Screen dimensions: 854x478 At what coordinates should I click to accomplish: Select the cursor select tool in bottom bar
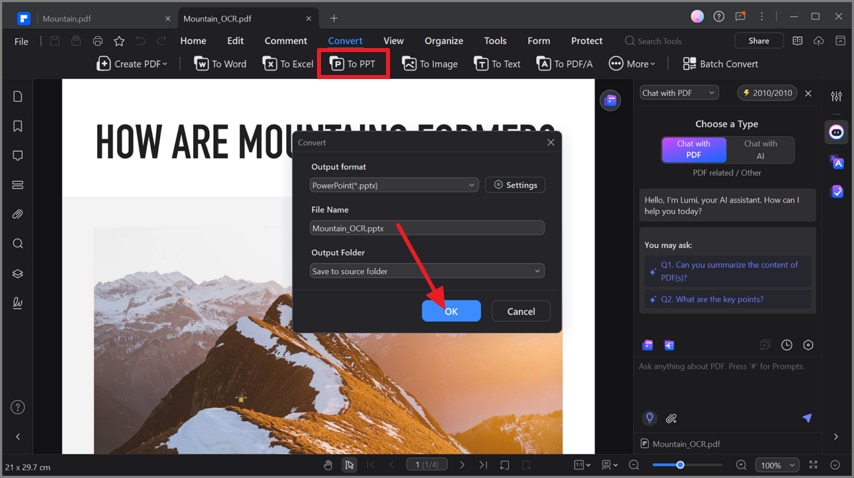tap(349, 465)
